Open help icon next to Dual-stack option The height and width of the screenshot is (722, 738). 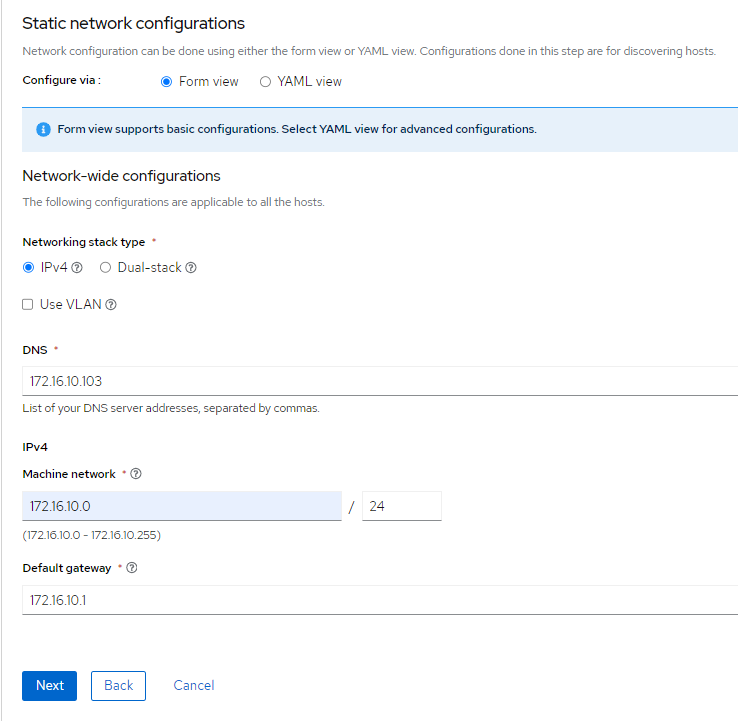[191, 268]
